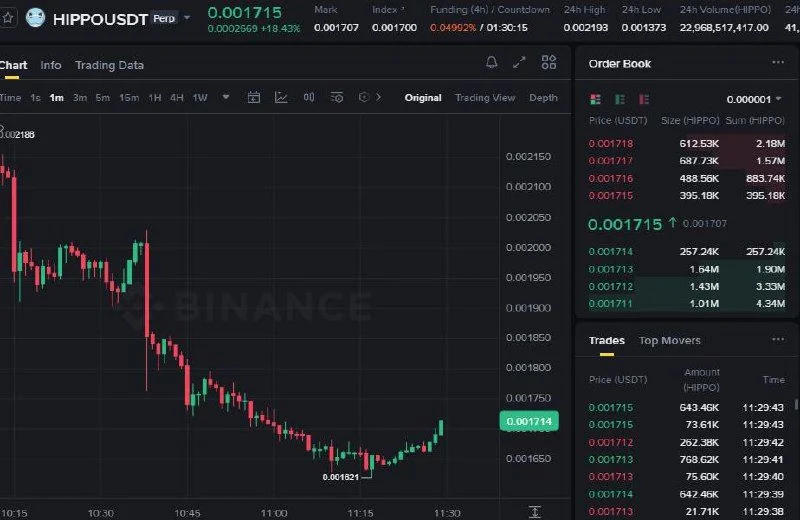Select the 1H interval

155,97
